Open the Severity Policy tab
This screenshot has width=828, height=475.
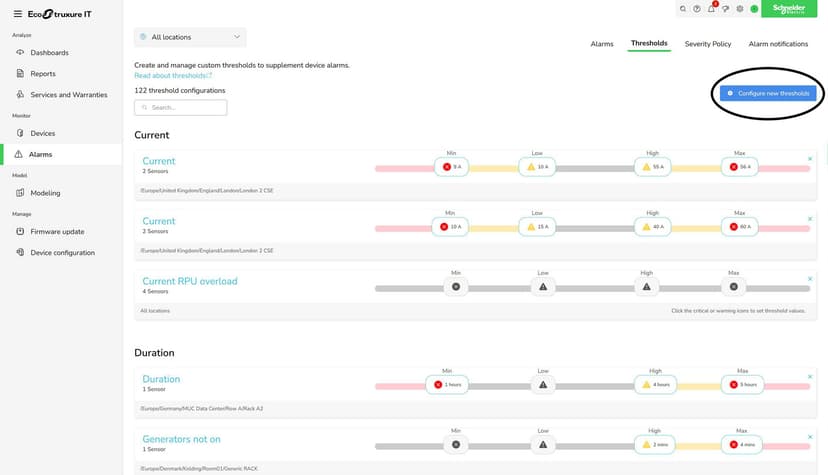click(708, 44)
